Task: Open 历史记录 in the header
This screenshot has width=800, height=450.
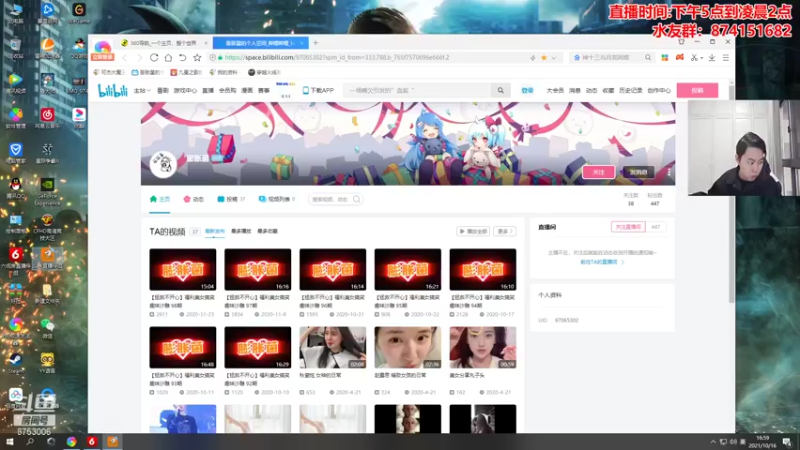Action: [631, 90]
